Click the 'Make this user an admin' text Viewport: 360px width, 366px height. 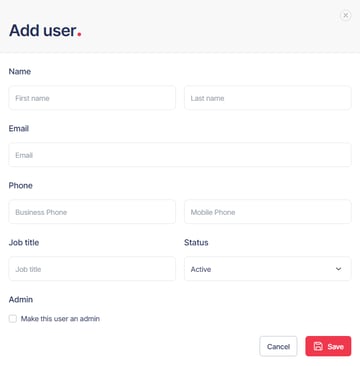point(60,319)
